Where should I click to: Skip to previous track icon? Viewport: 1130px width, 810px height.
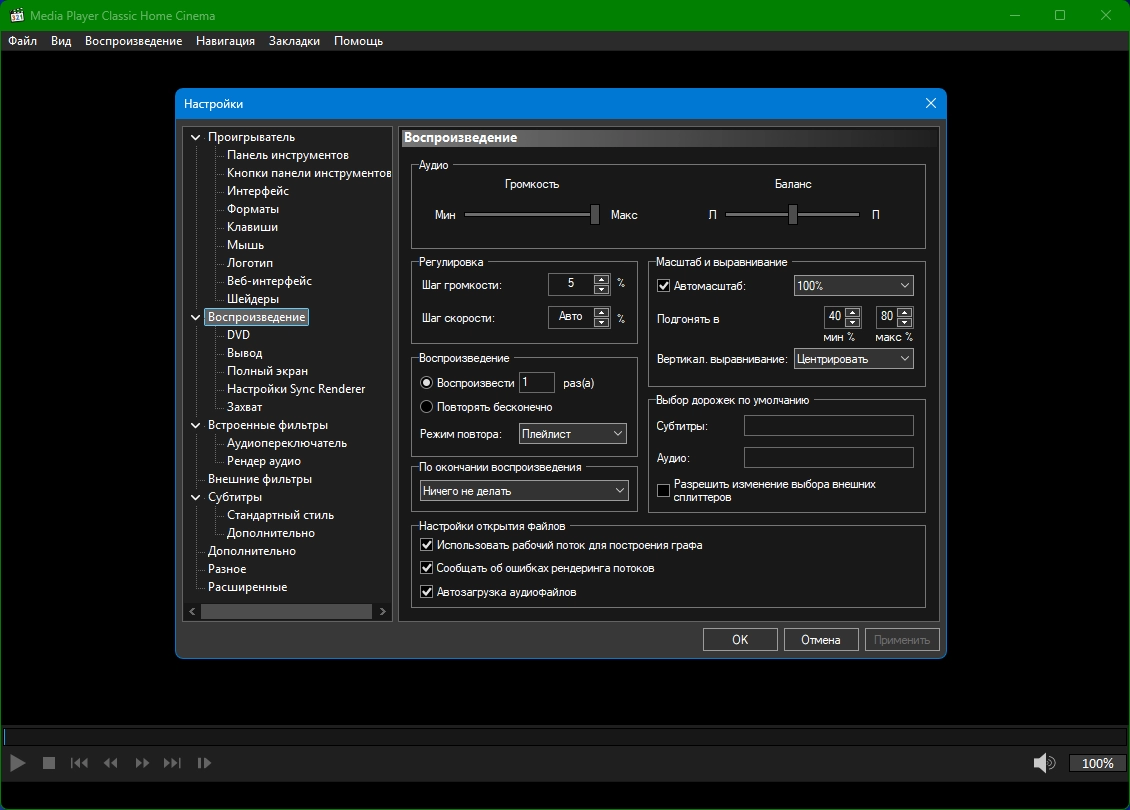coord(79,763)
